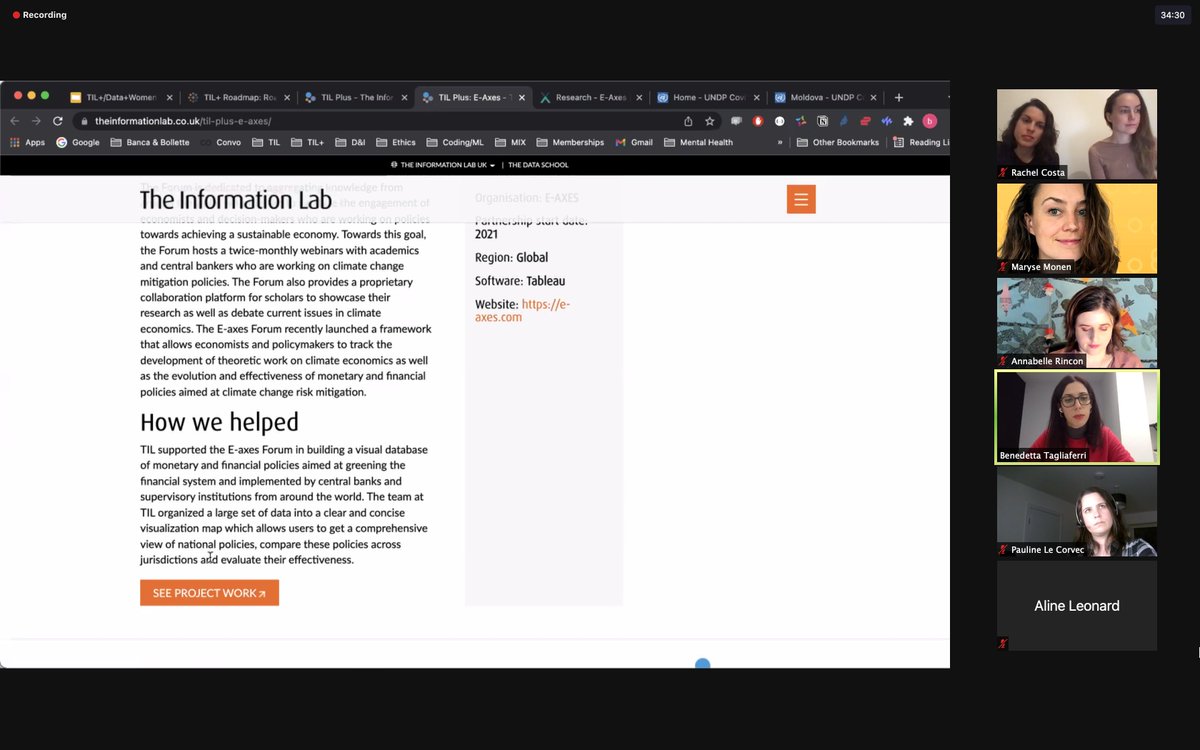Close the active TIL Plus: E-Axes tab
This screenshot has height=750, width=1200.
coord(522,98)
